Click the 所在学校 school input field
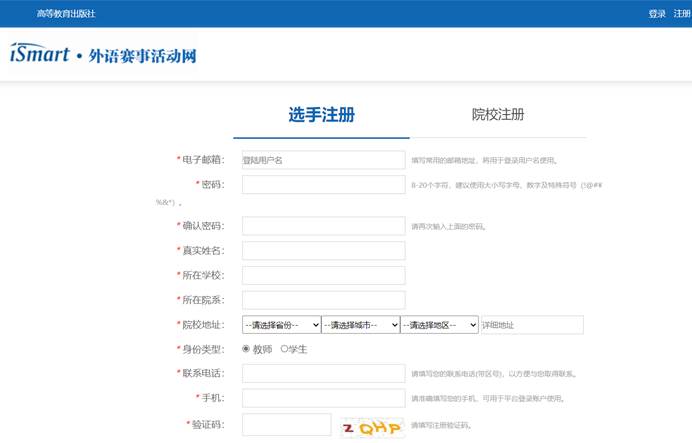This screenshot has width=692, height=443. click(323, 275)
